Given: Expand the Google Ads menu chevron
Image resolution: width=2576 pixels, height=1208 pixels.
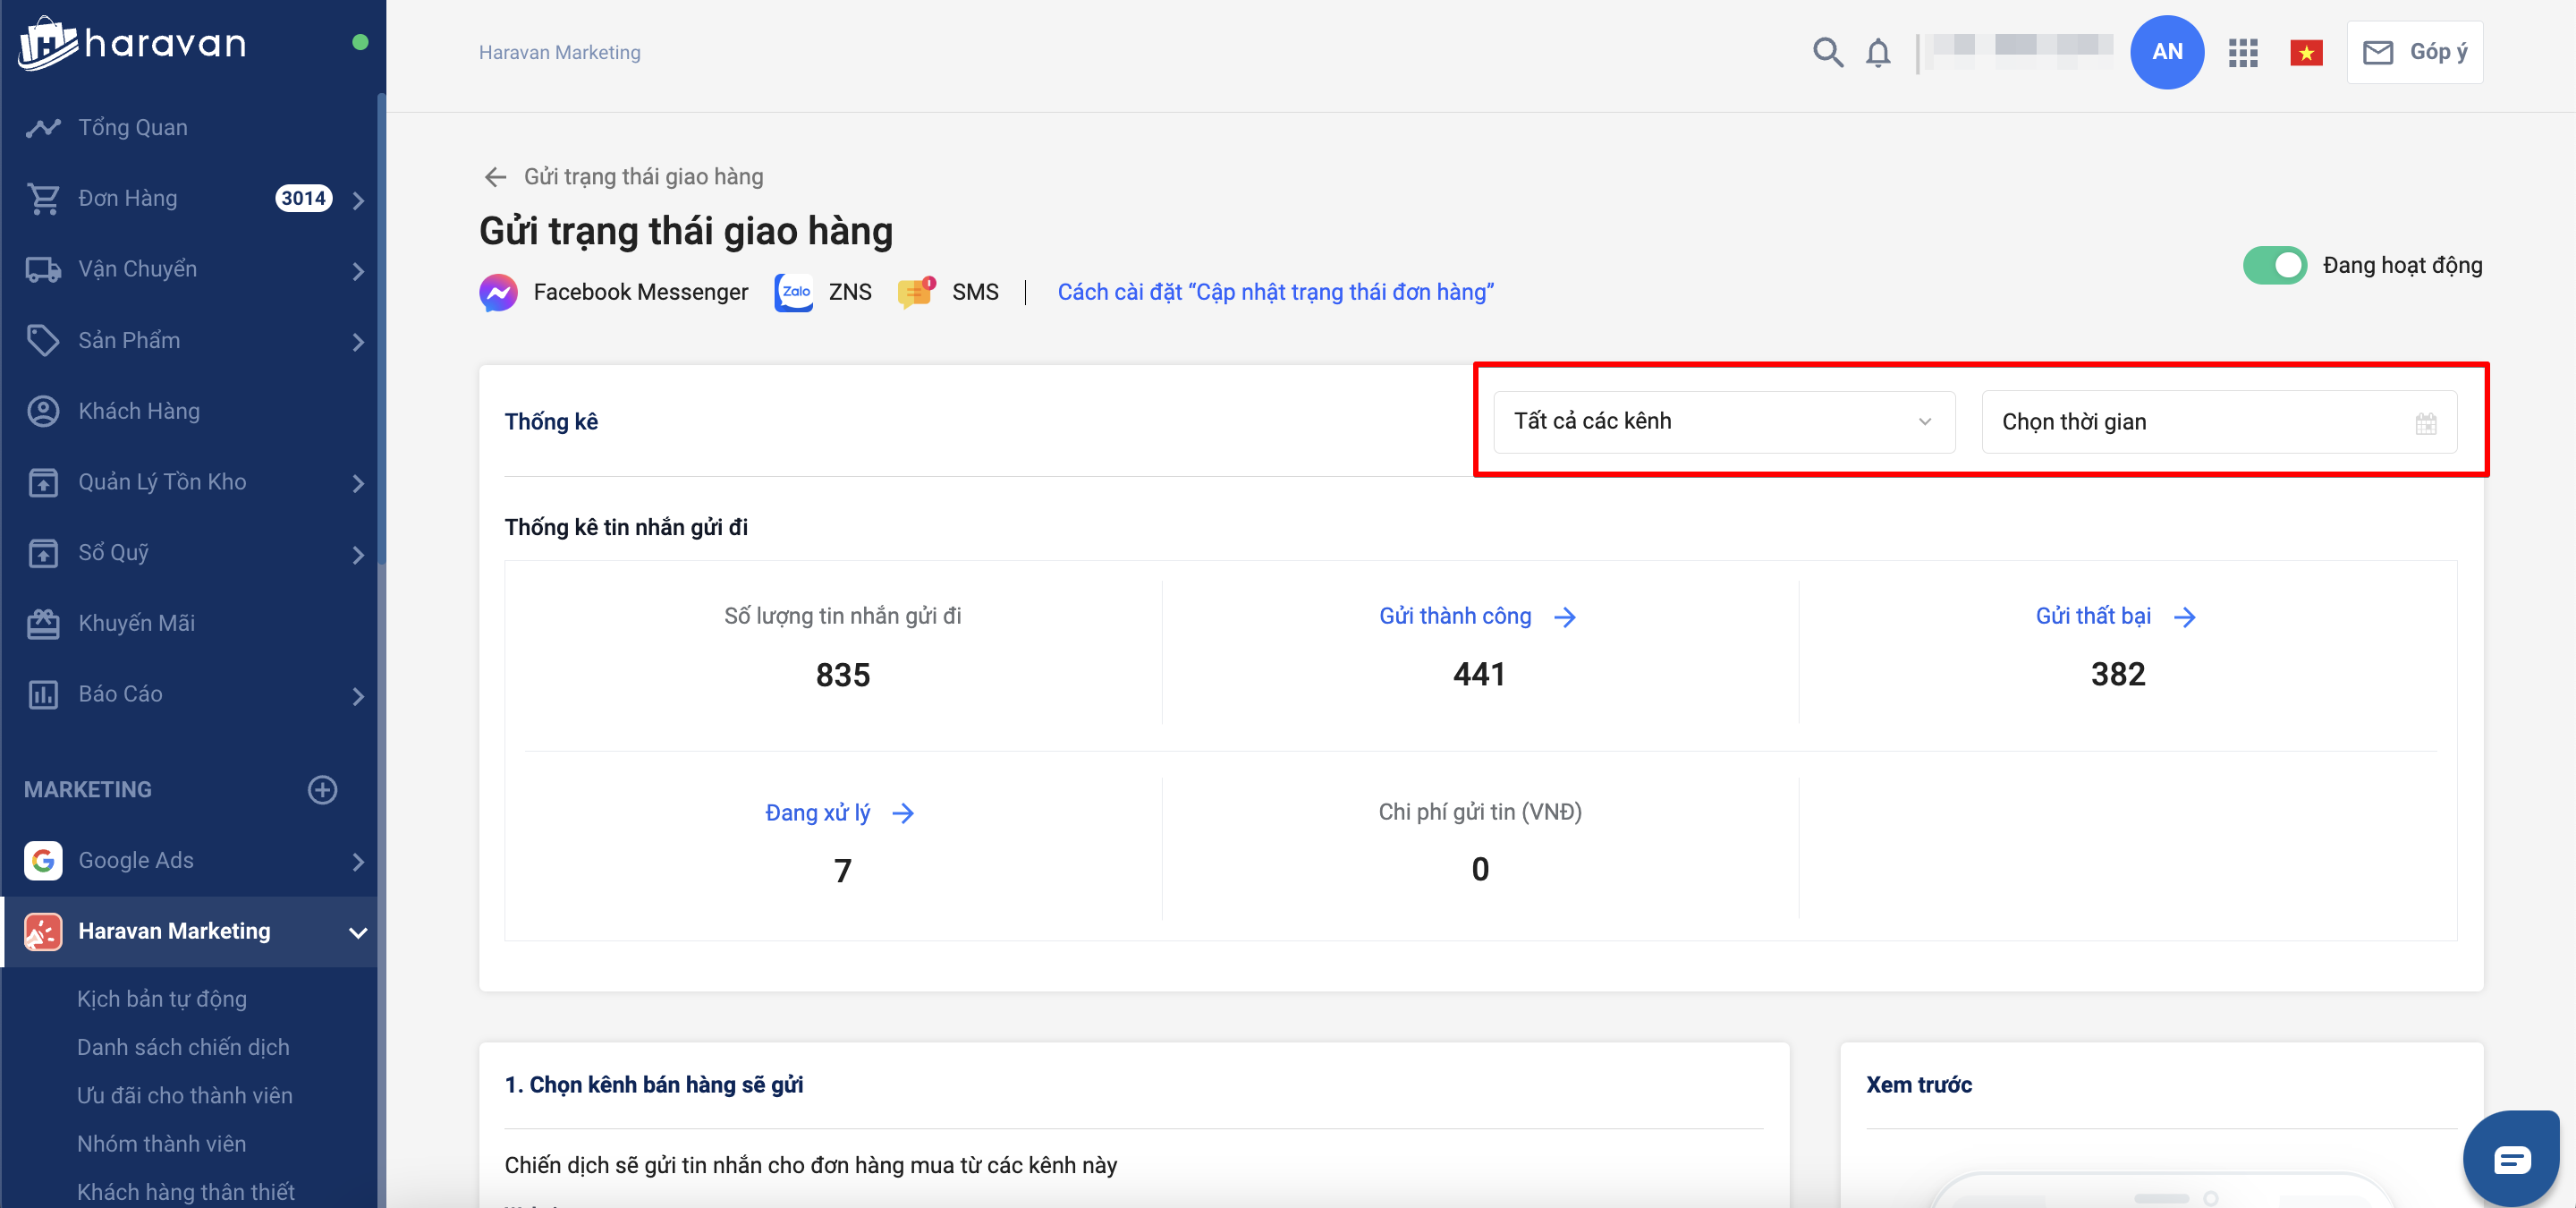Looking at the screenshot, I should (358, 861).
